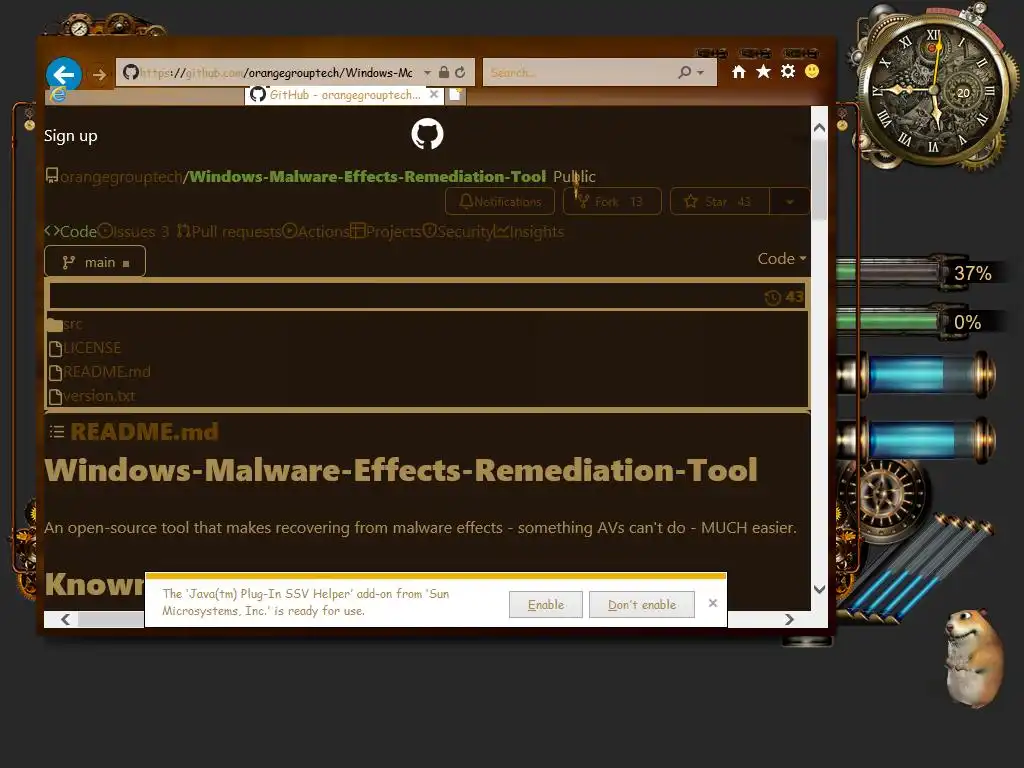Open the main branch selector
Image resolution: width=1024 pixels, height=768 pixels.
[x=95, y=262]
